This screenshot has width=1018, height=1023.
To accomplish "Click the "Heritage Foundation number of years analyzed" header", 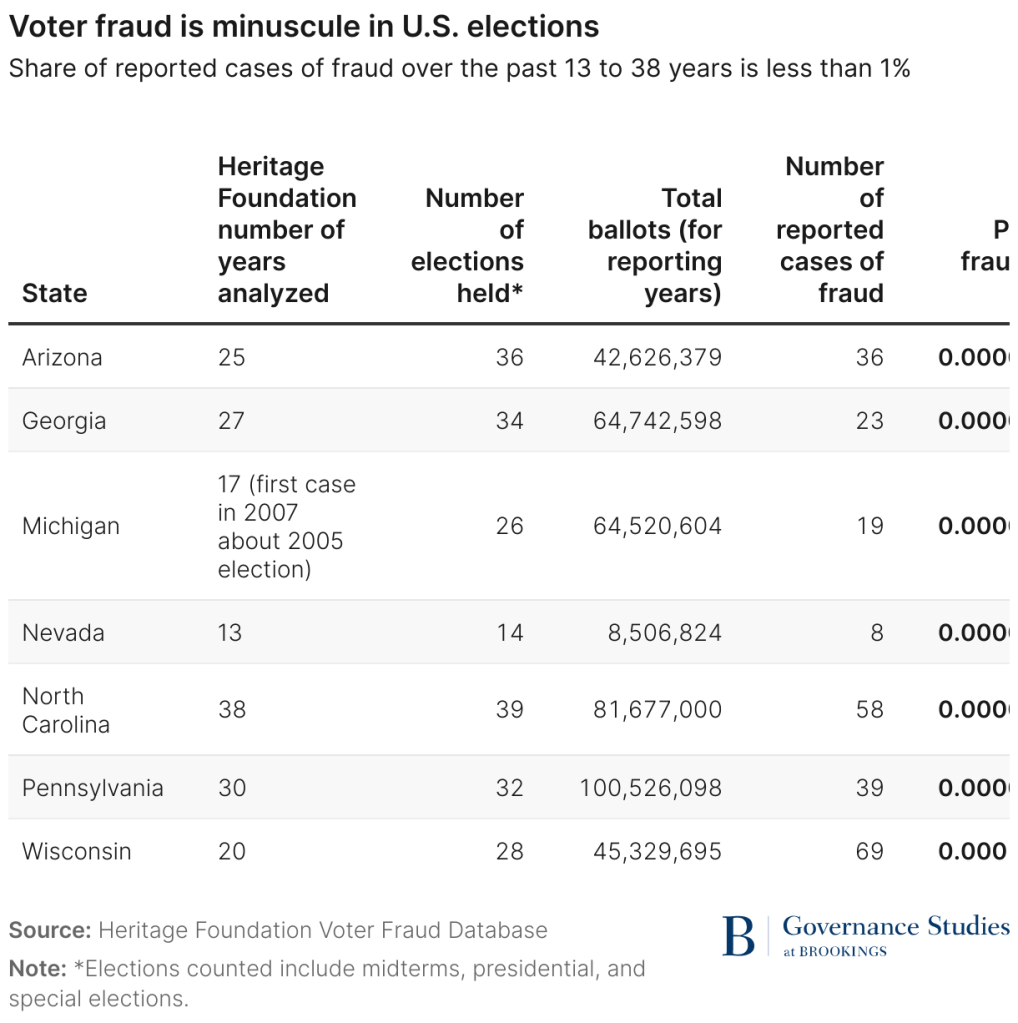I will click(x=286, y=230).
